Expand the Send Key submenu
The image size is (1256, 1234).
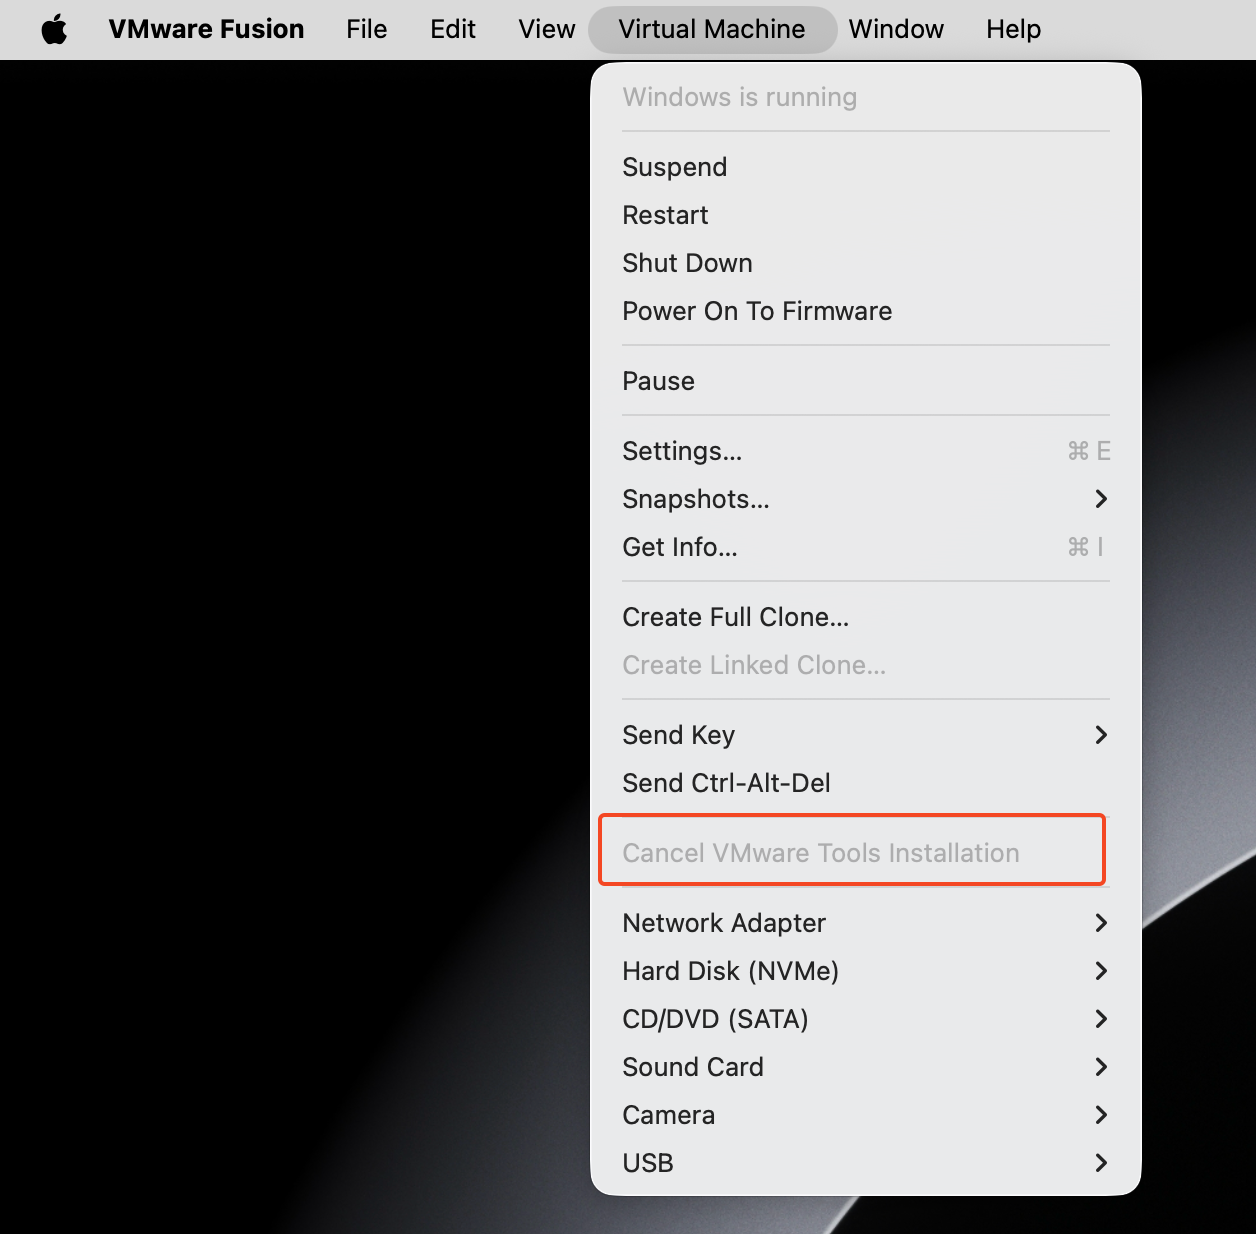pyautogui.click(x=866, y=735)
